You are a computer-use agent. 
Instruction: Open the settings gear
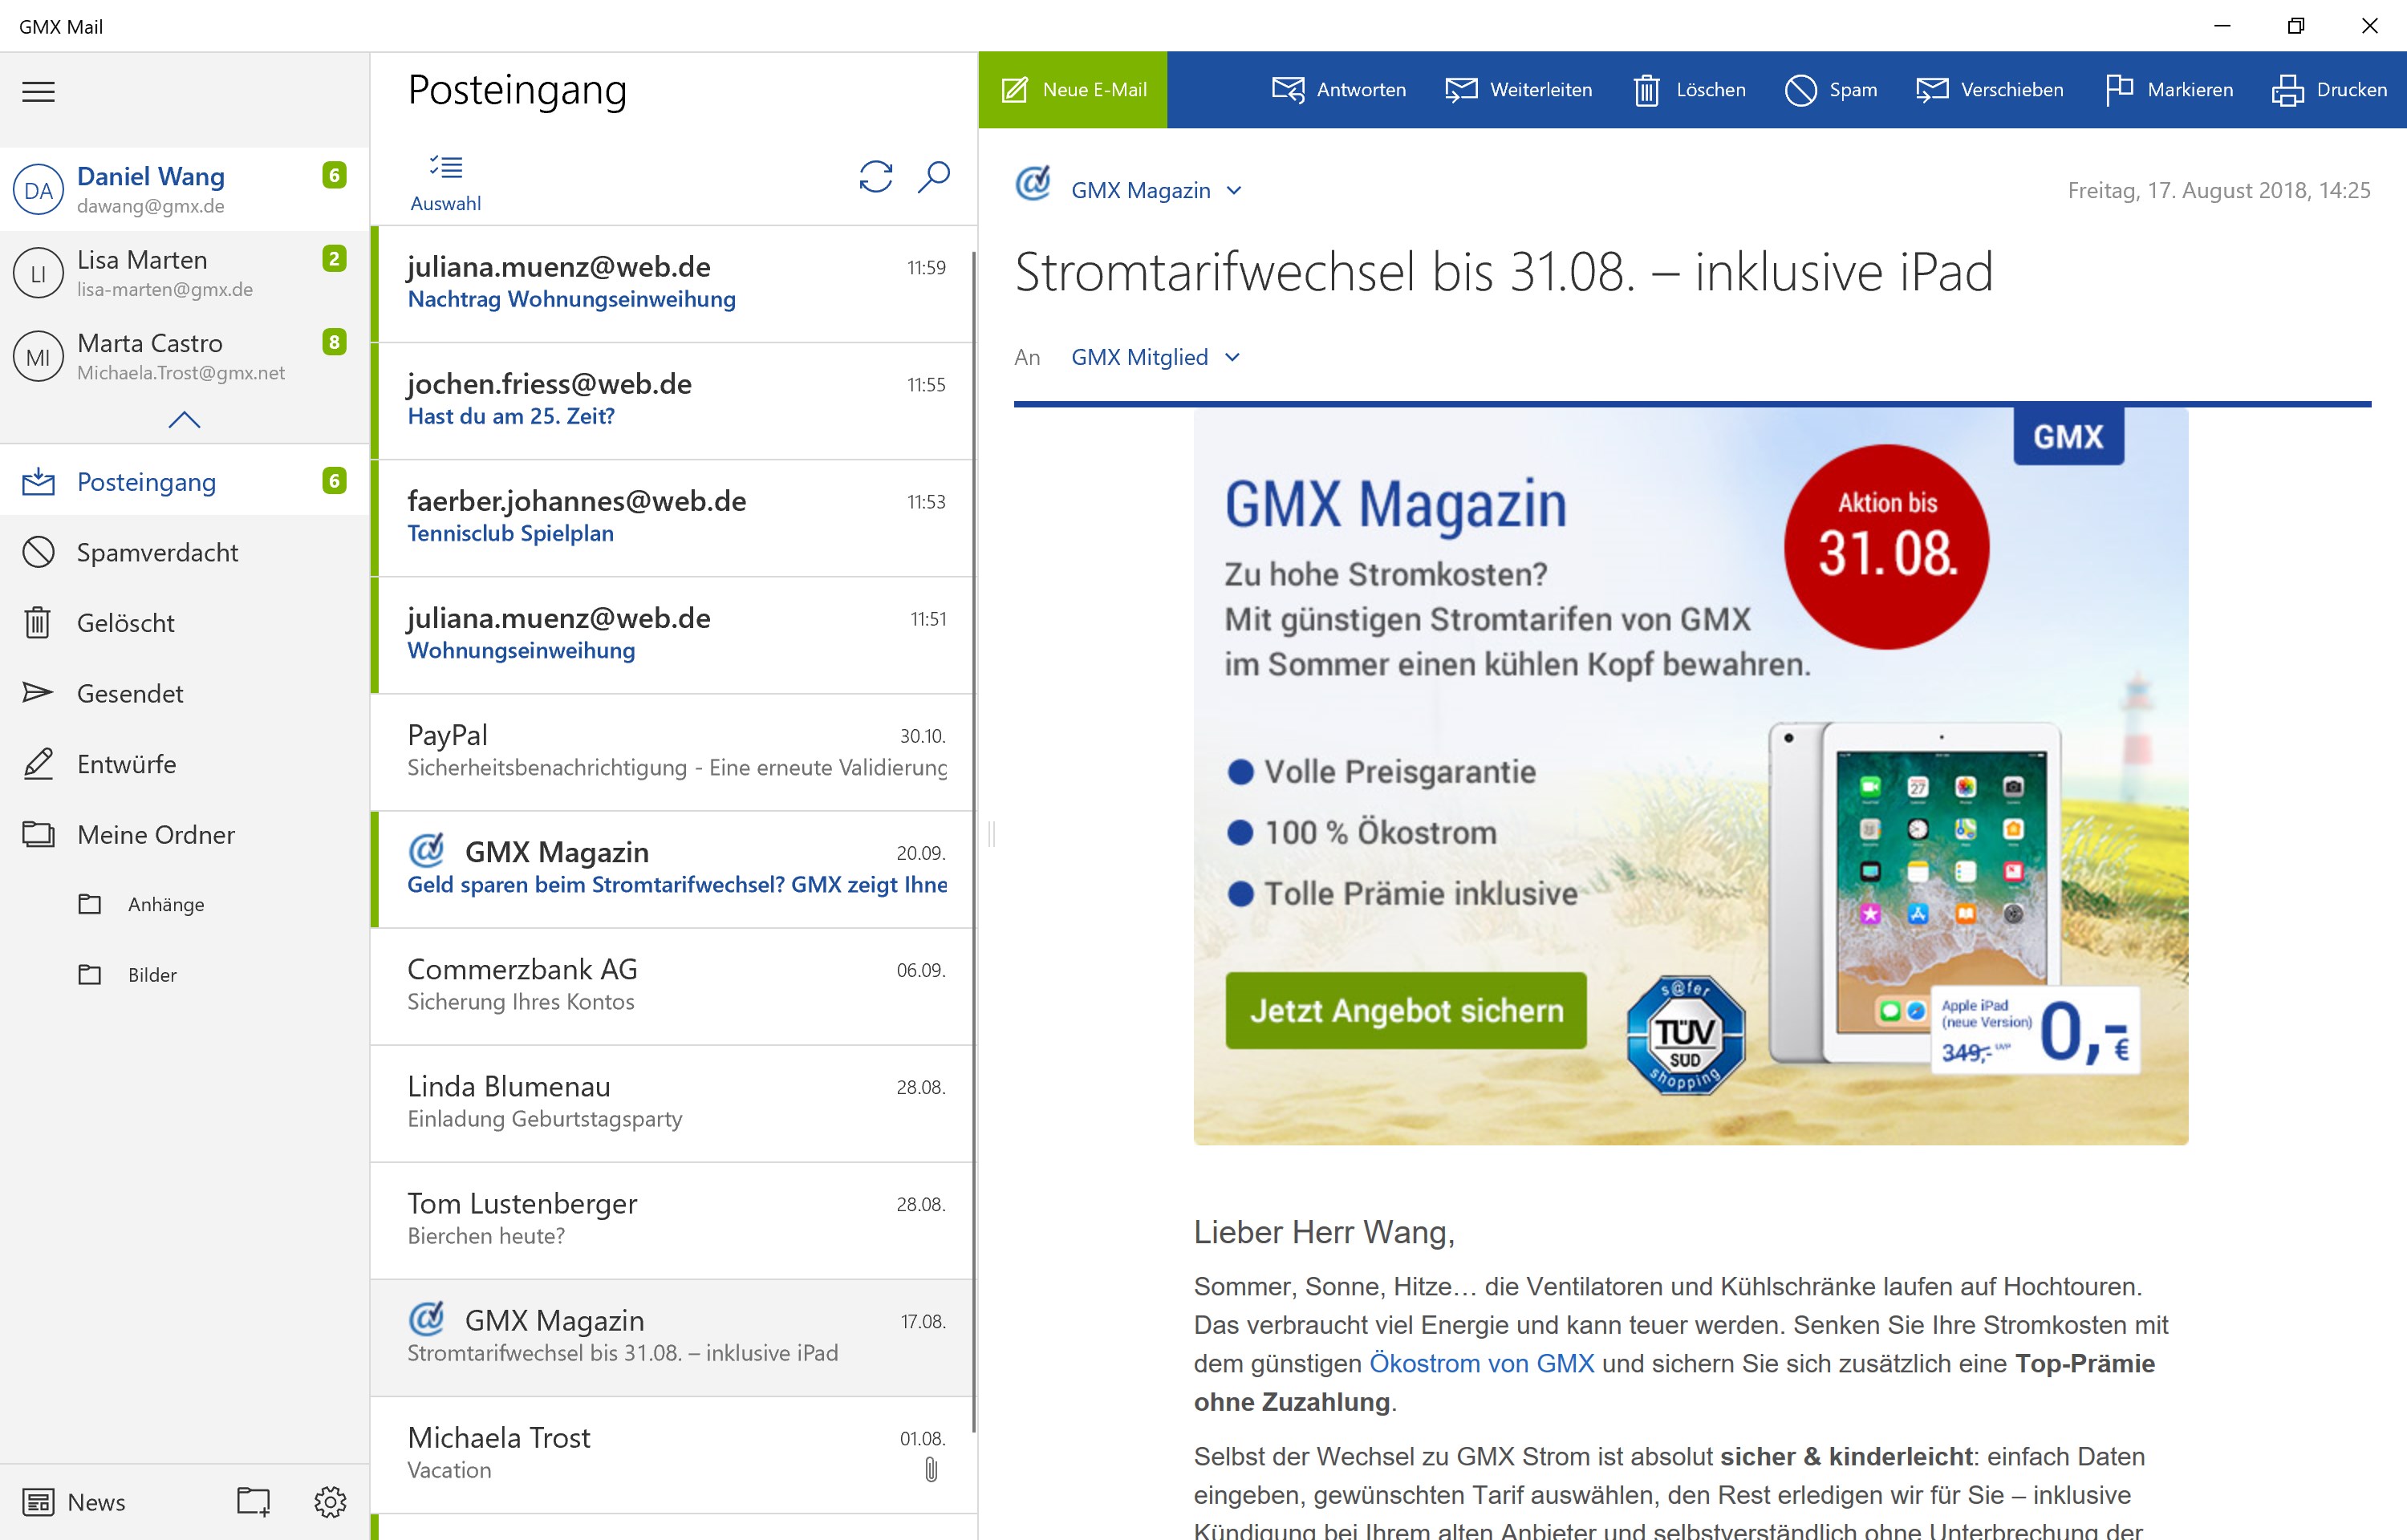[x=330, y=1501]
